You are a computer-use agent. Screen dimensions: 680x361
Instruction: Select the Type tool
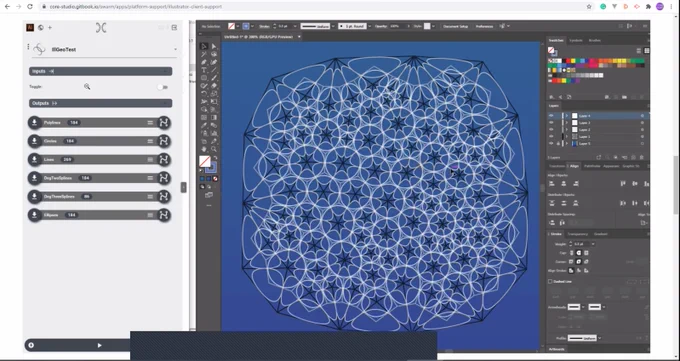(204, 70)
